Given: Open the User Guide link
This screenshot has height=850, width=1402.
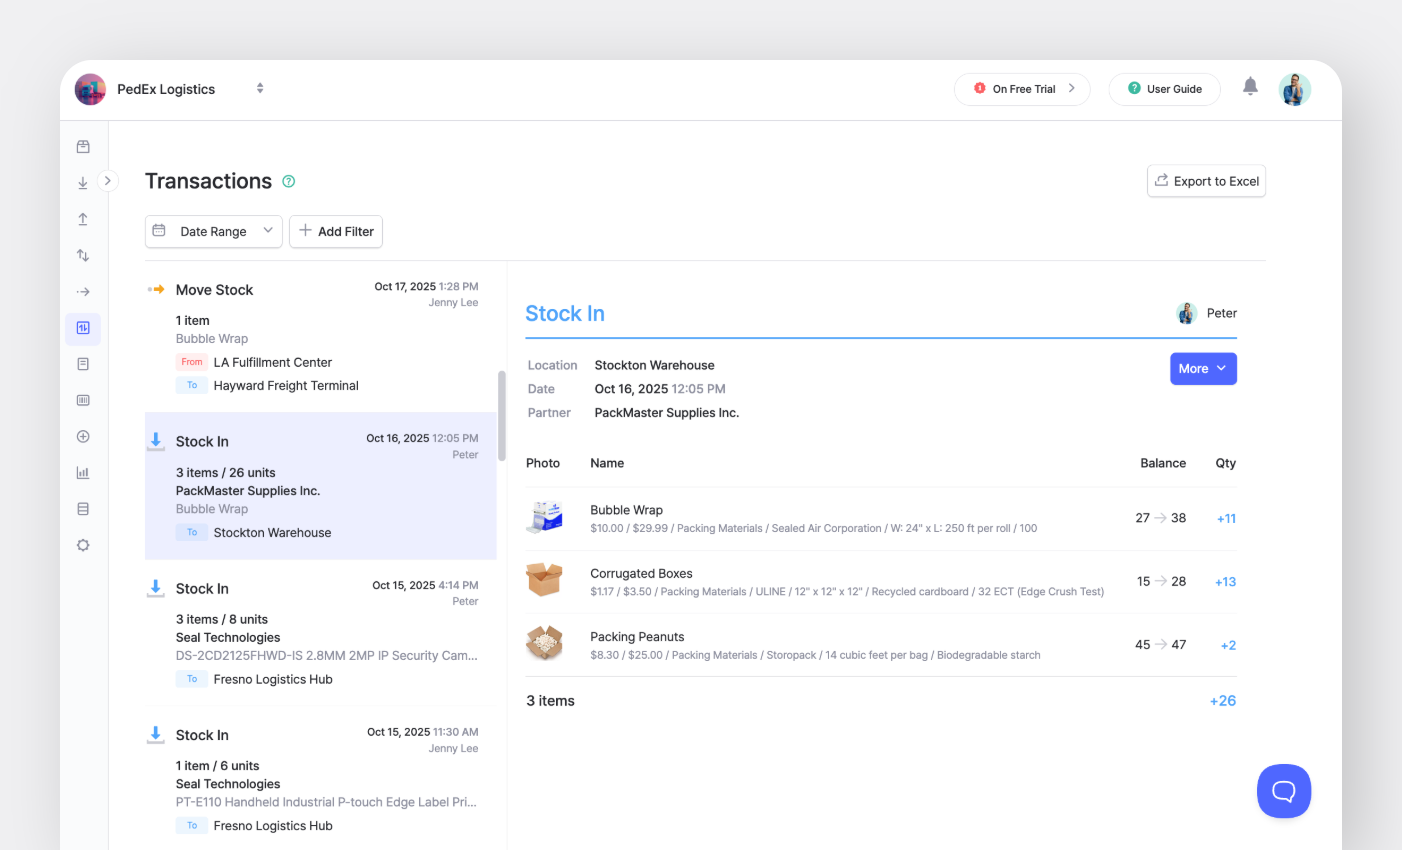Looking at the screenshot, I should (1164, 89).
